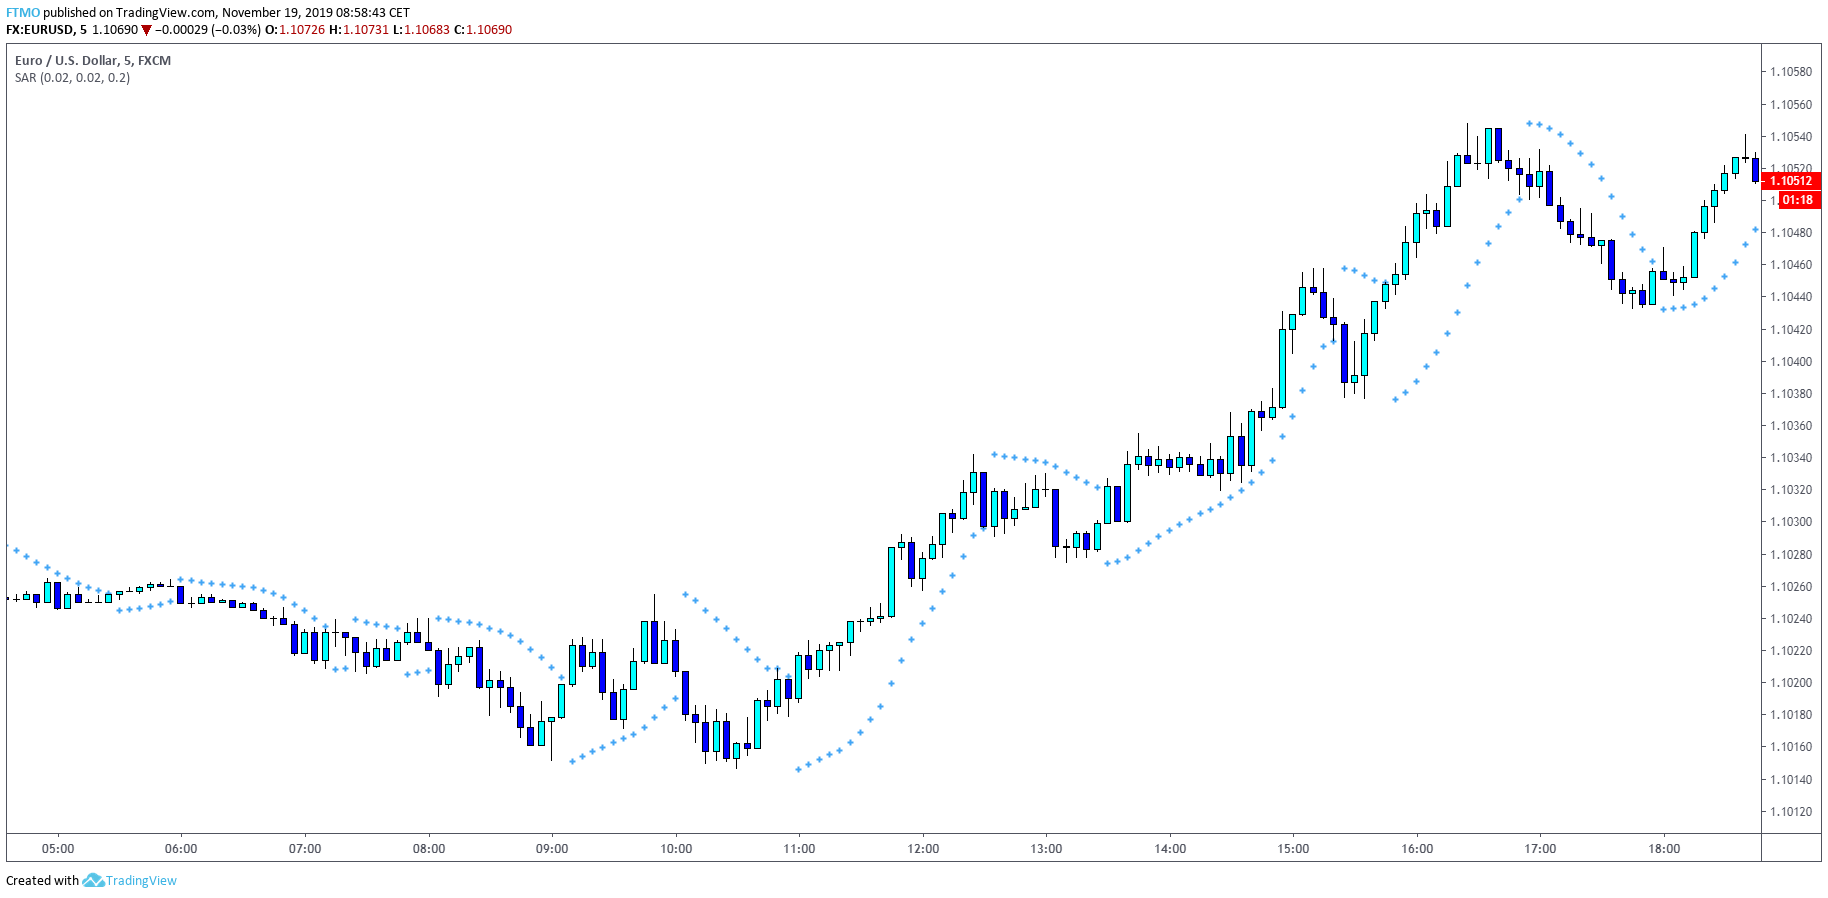This screenshot has width=1828, height=898.
Task: Click the TradingView logo icon at bottom
Action: coord(93,880)
